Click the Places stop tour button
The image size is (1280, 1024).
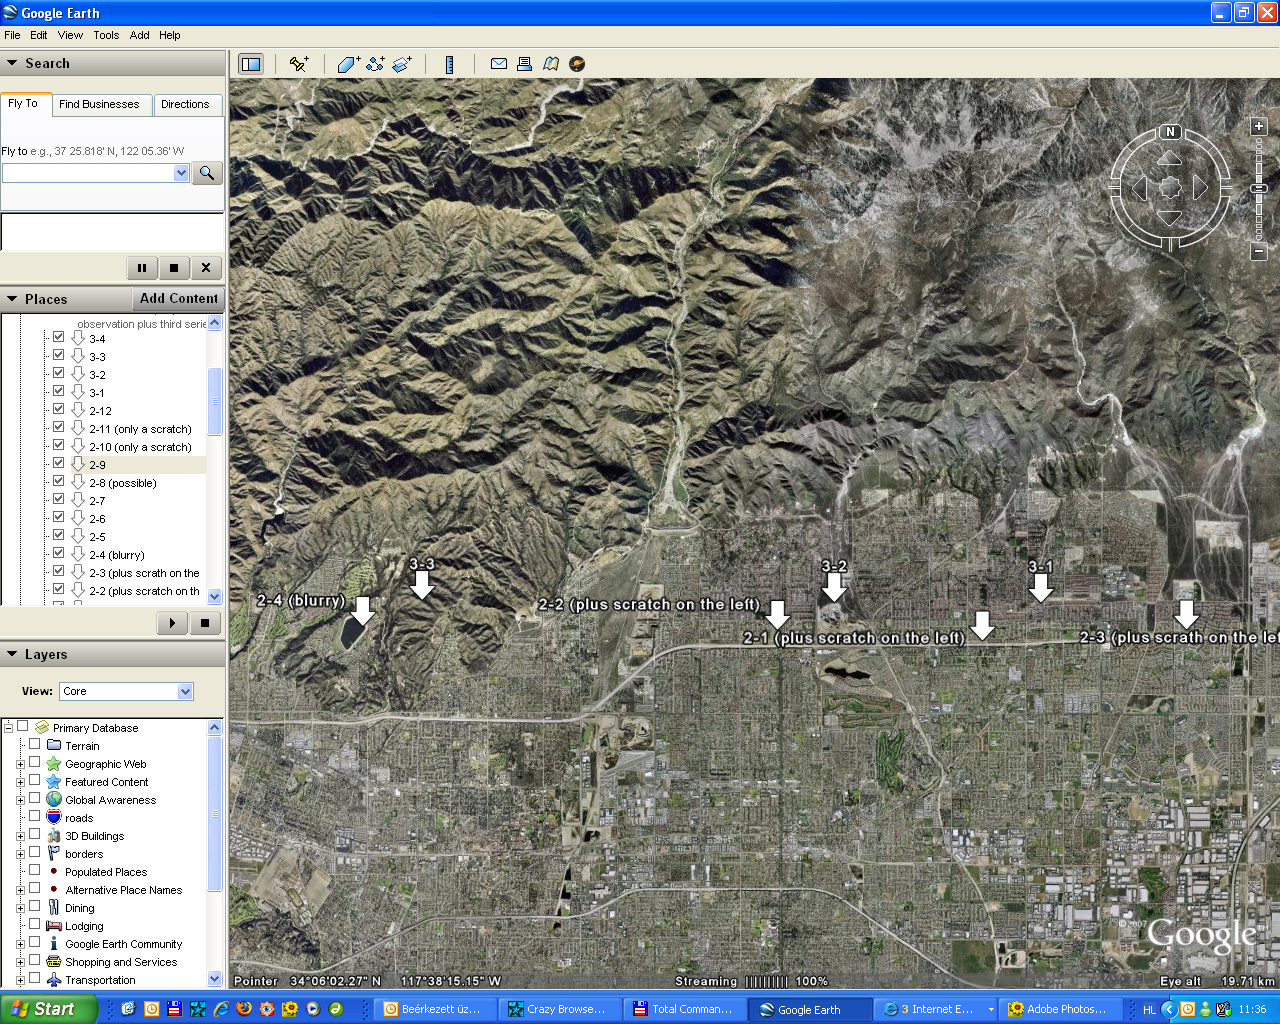(x=205, y=623)
